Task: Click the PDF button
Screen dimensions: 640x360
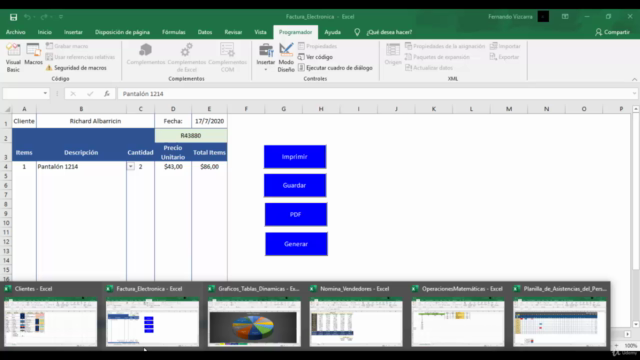Action: click(x=296, y=214)
